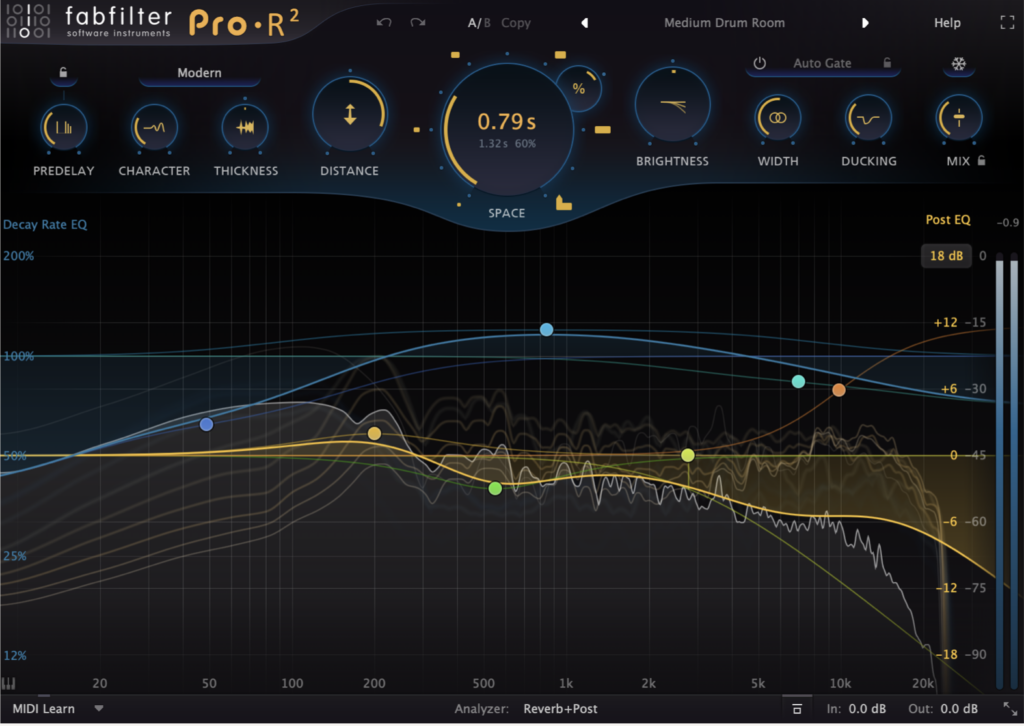The width and height of the screenshot is (1024, 726).
Task: Click the lock icon above Predelay
Action: pos(64,72)
